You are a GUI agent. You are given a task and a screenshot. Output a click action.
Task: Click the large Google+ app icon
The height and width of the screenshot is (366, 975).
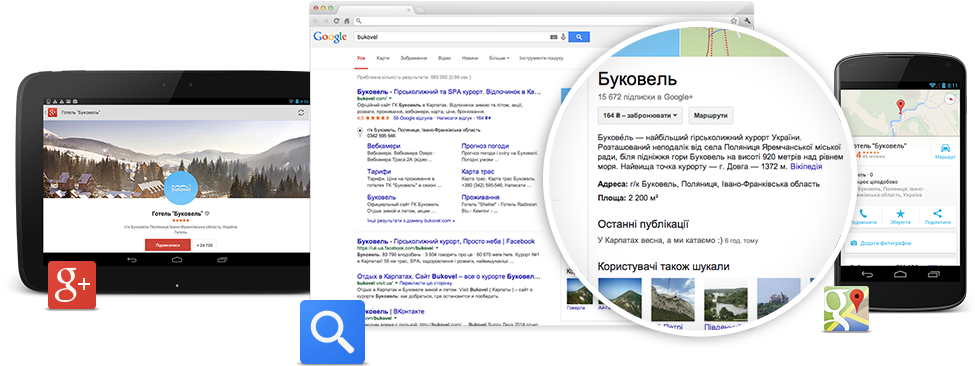(72, 285)
